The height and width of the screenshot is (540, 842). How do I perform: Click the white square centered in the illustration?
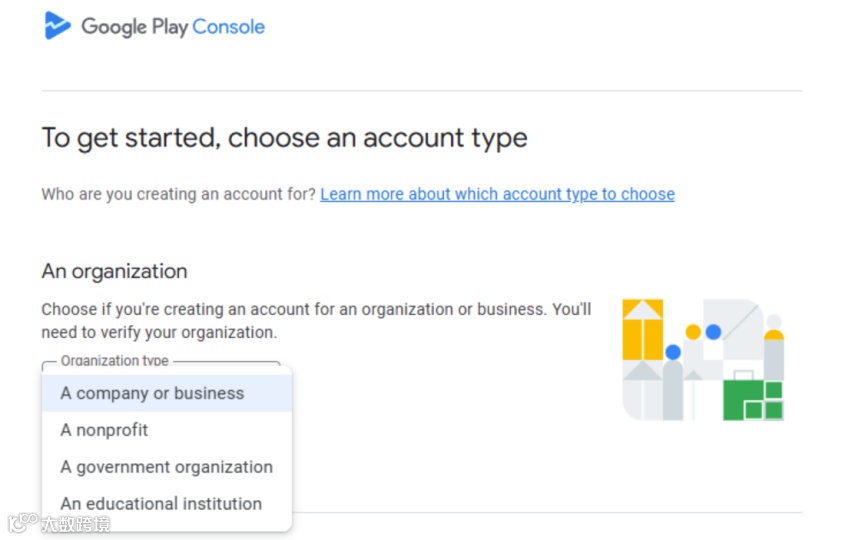point(711,349)
